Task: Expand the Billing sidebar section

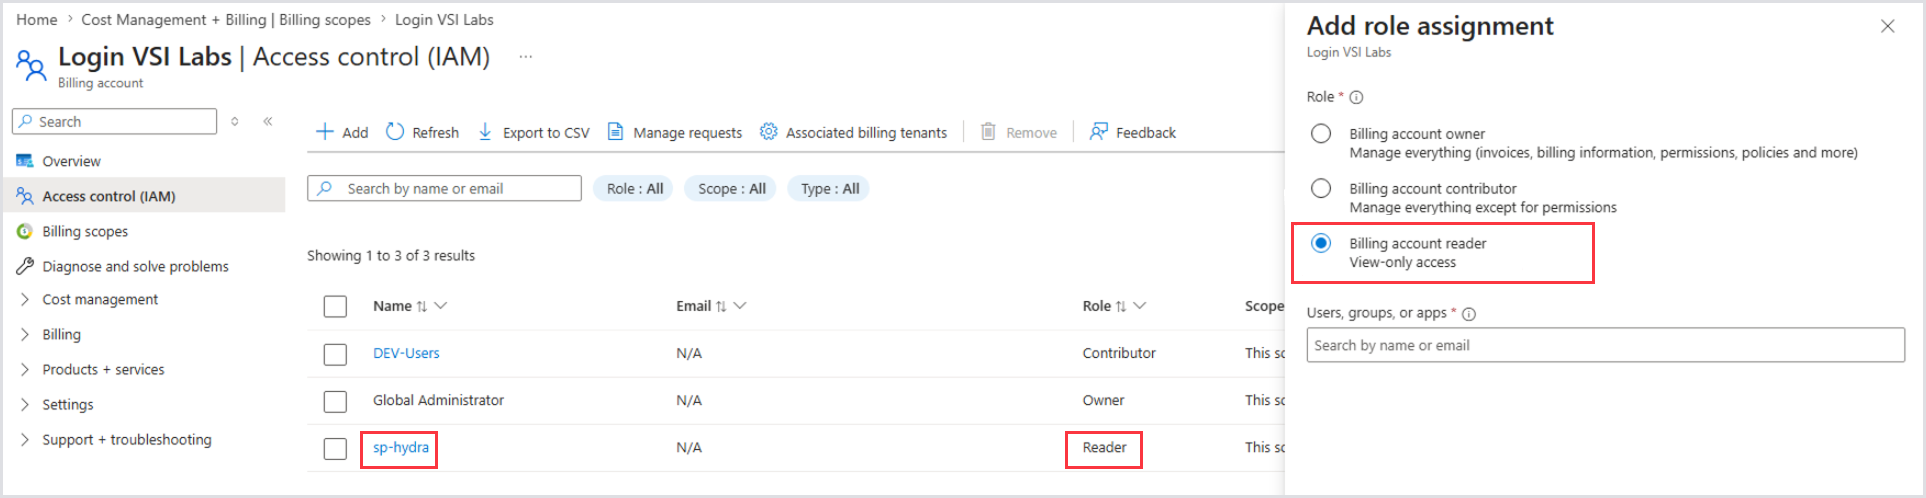Action: point(25,334)
